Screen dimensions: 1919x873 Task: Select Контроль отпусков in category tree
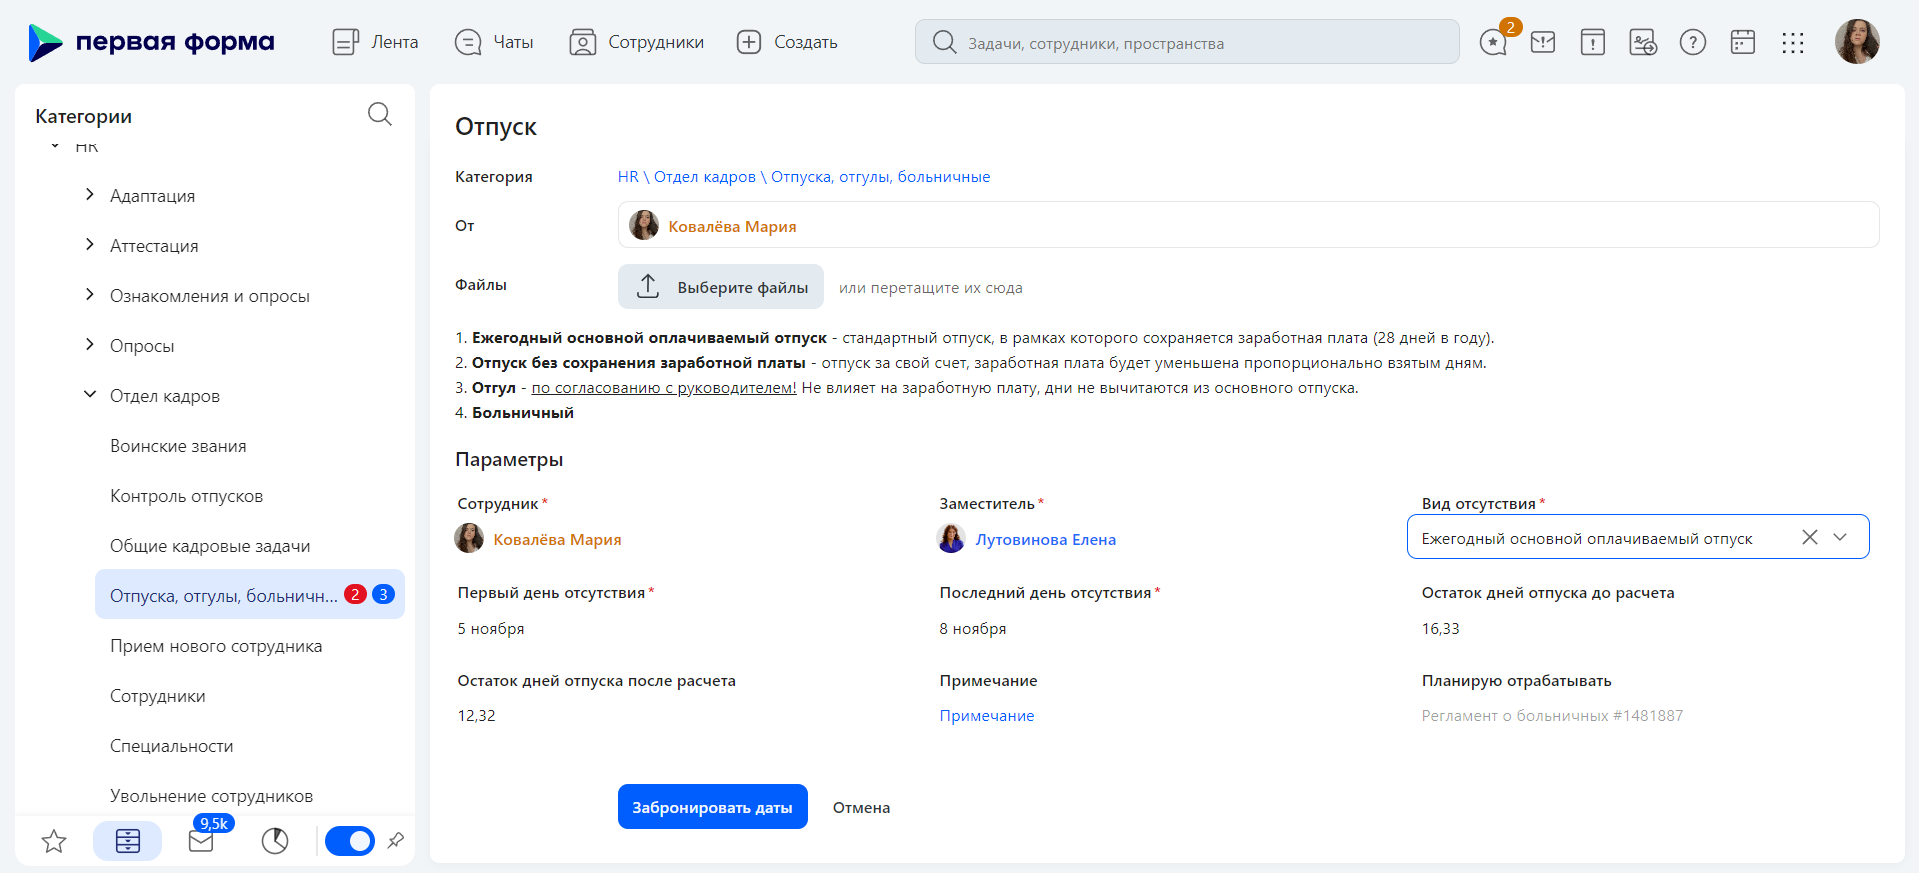(186, 496)
